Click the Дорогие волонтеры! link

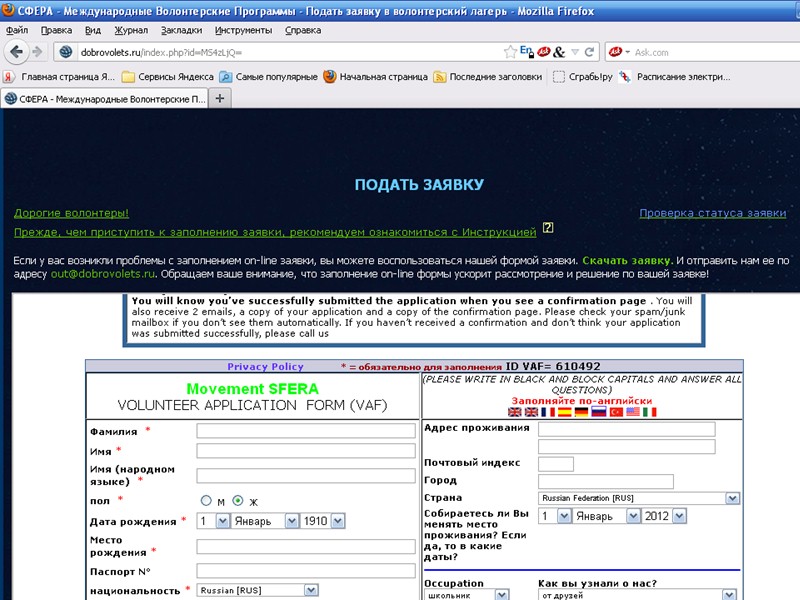click(x=71, y=213)
